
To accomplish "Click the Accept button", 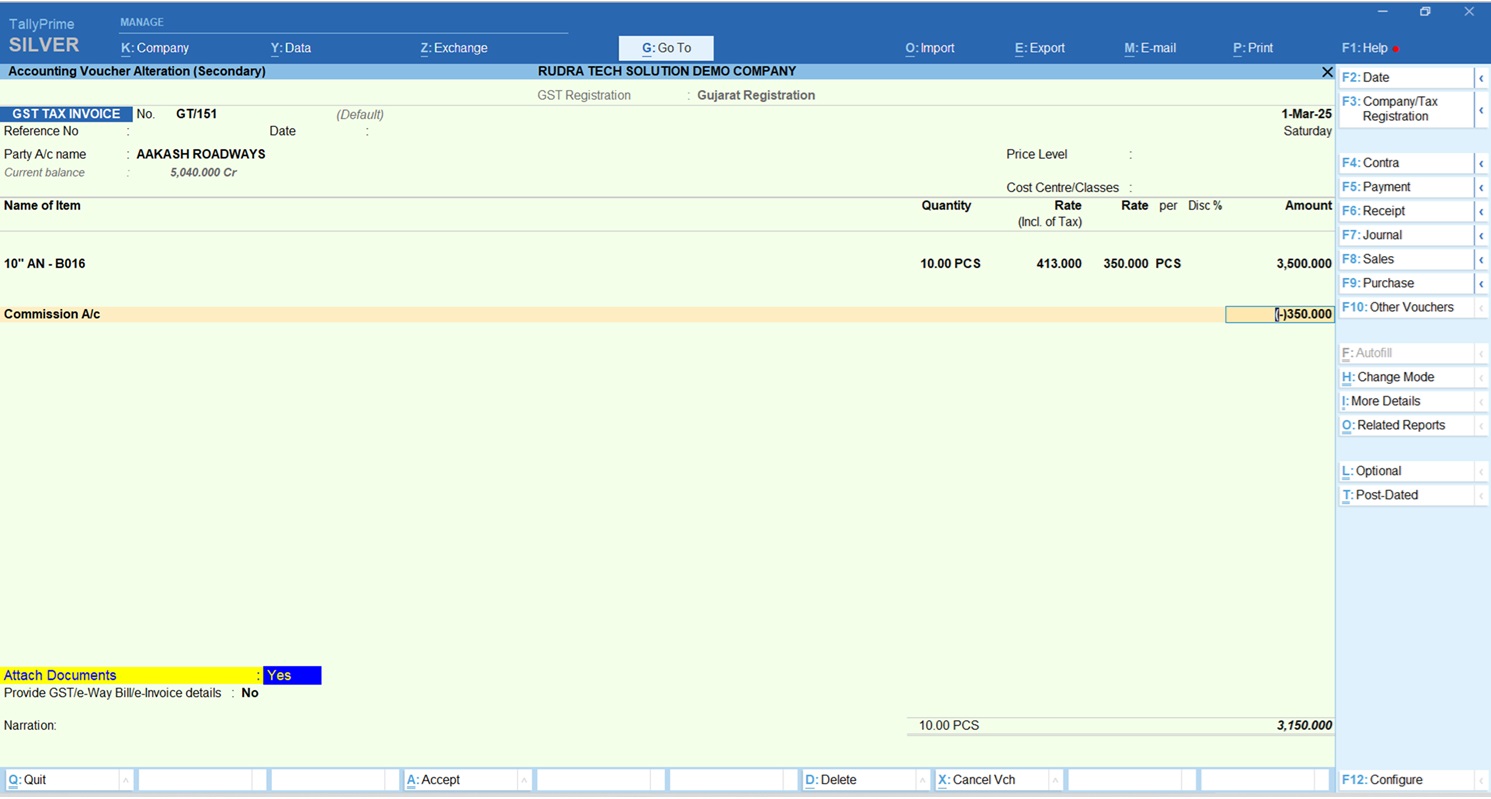I will coord(433,780).
